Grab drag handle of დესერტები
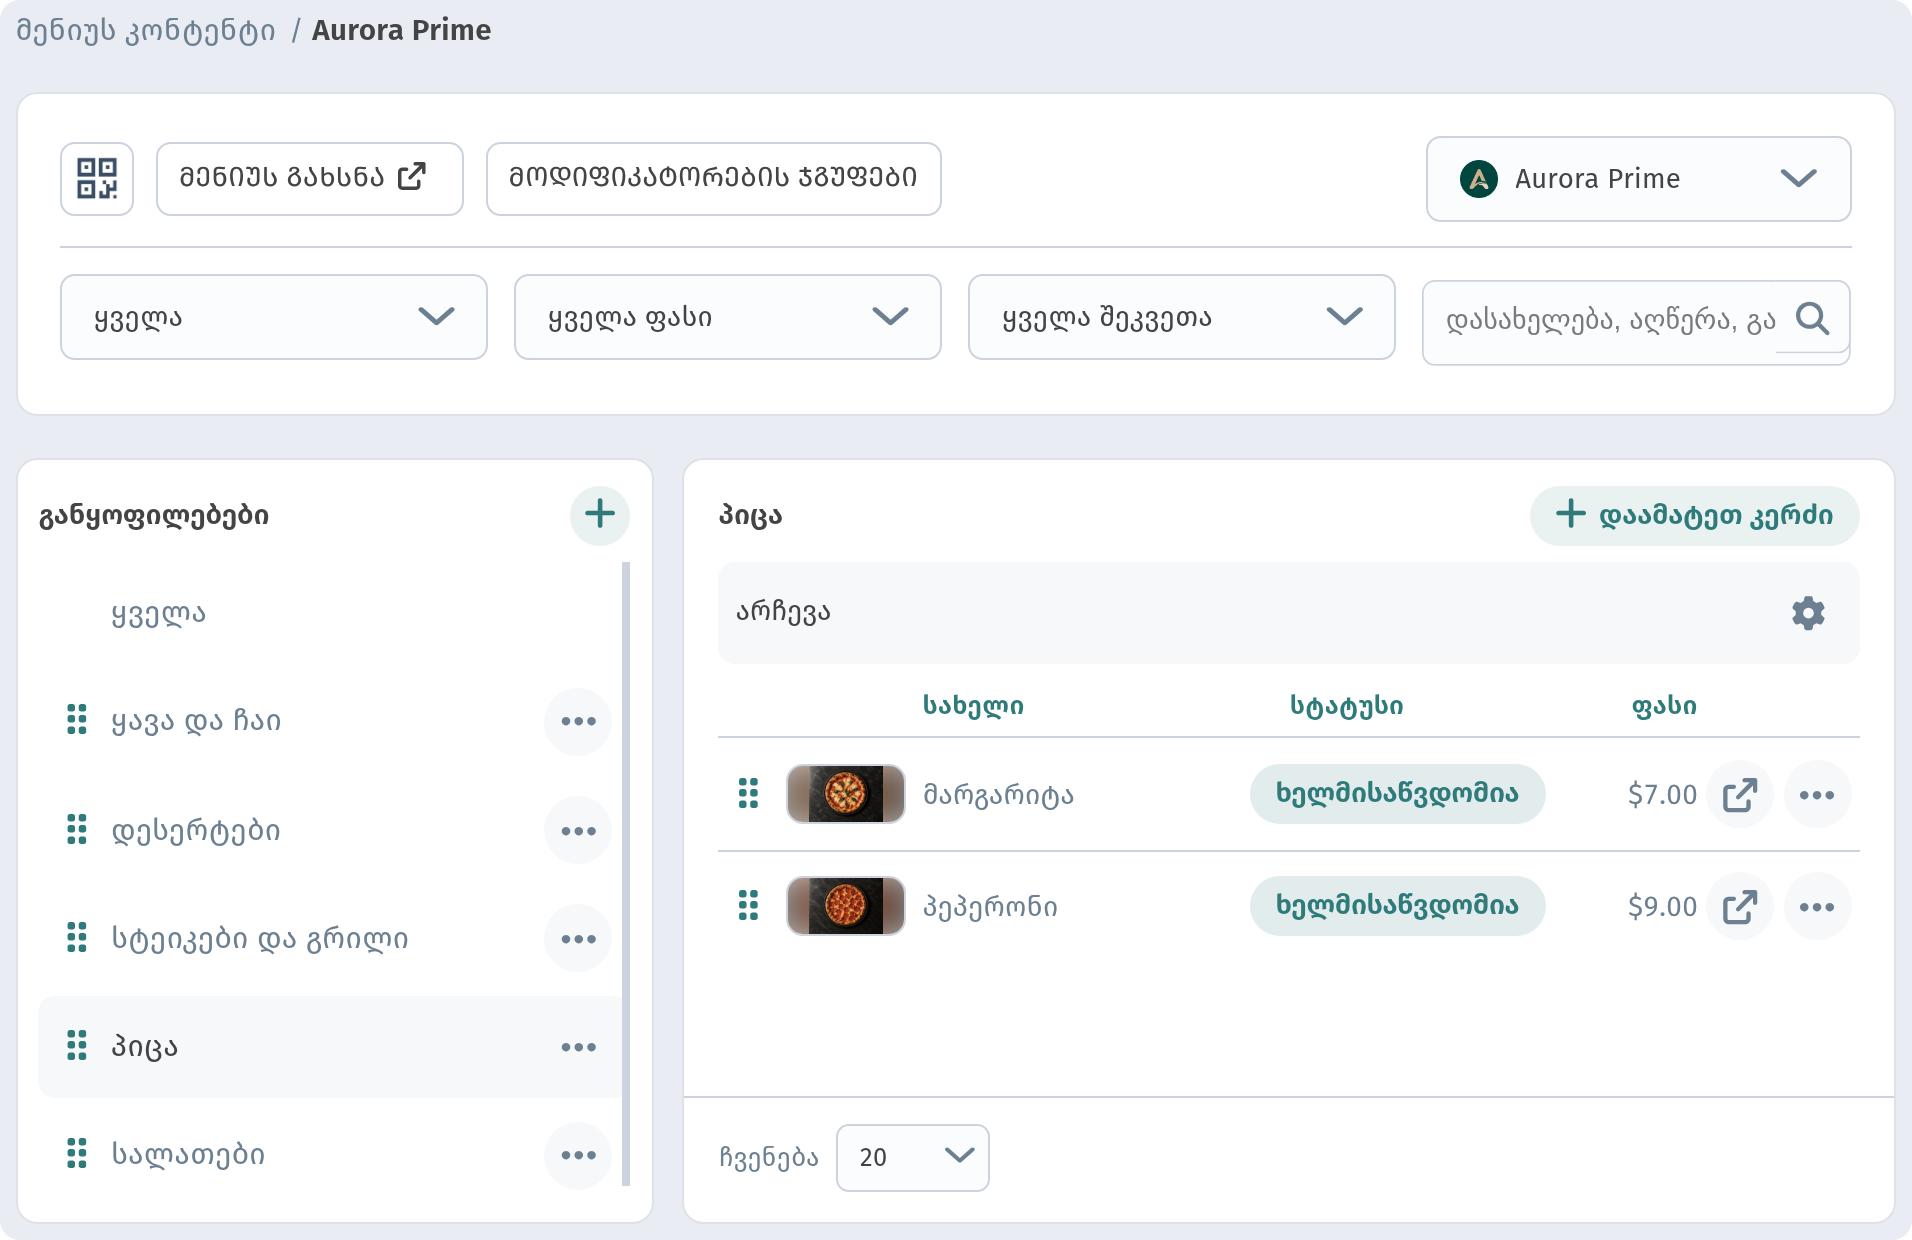Screen dimensions: 1912x1240 [x=77, y=829]
